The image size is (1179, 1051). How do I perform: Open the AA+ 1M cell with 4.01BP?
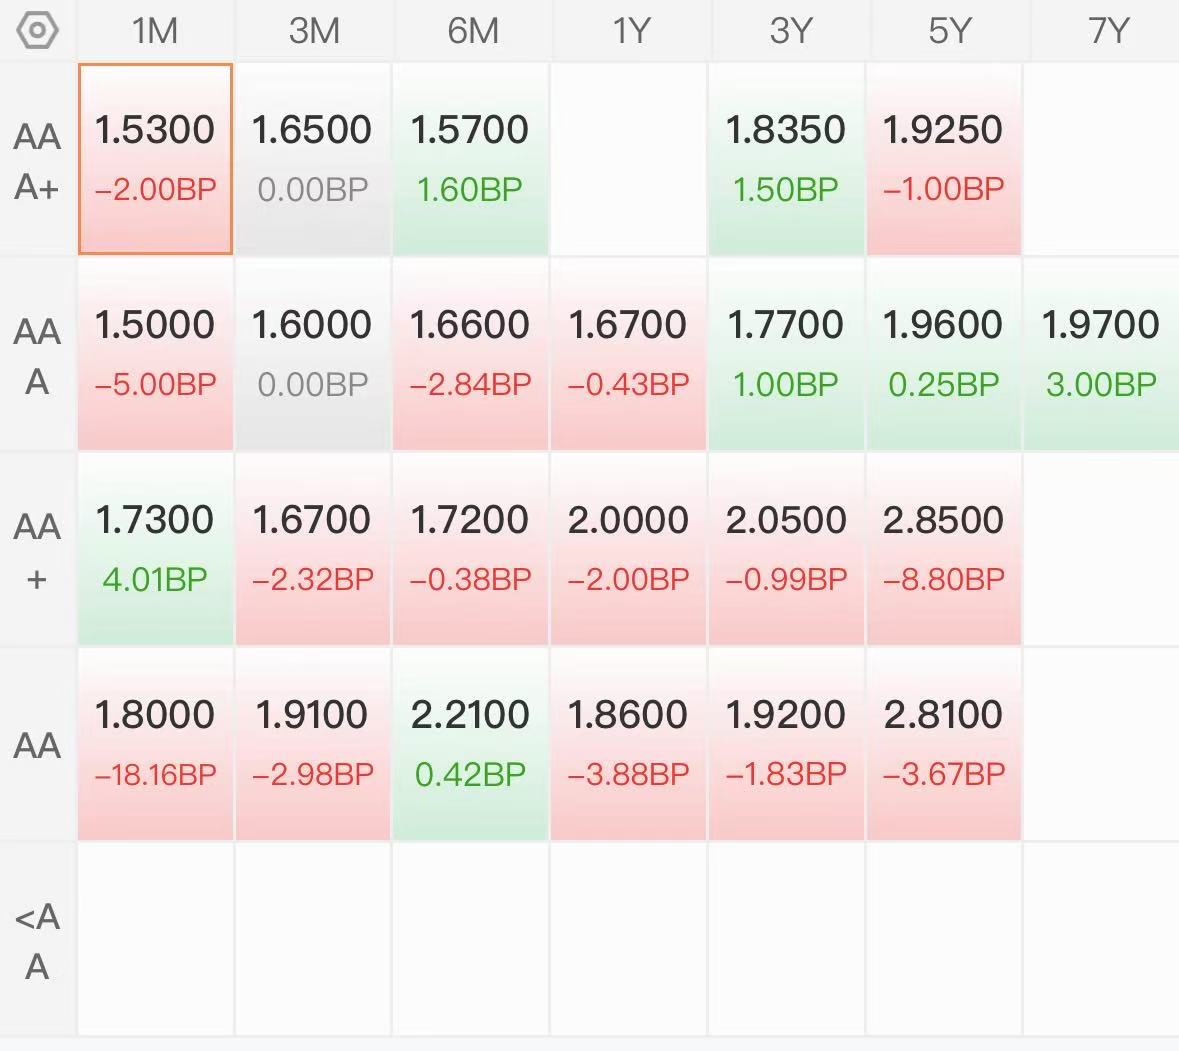[155, 549]
